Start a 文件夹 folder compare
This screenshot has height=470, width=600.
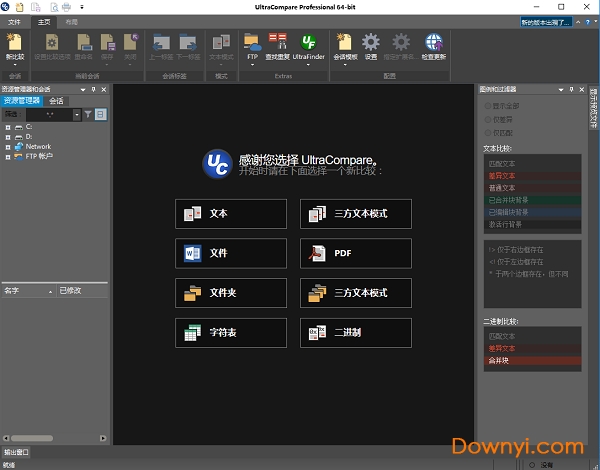click(x=231, y=293)
